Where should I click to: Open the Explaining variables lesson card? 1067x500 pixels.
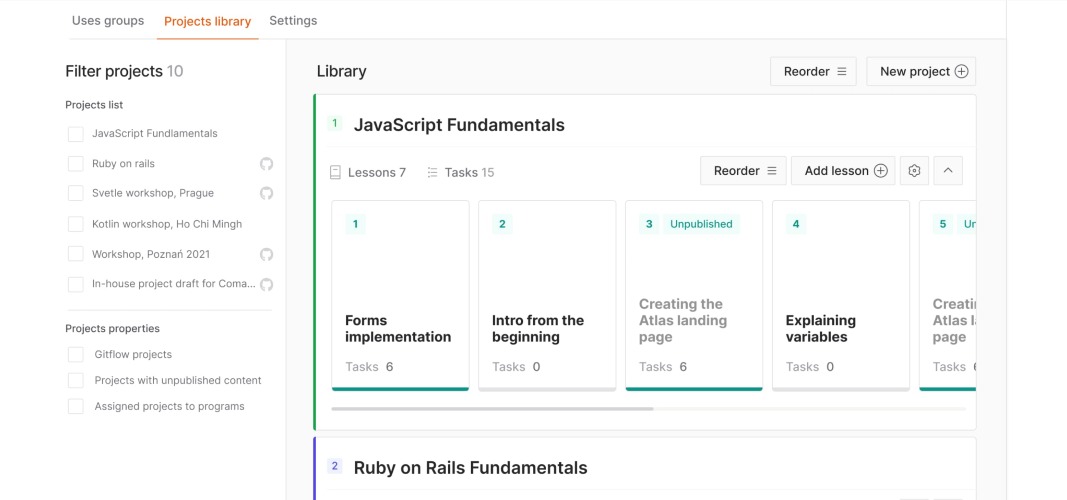coord(841,295)
